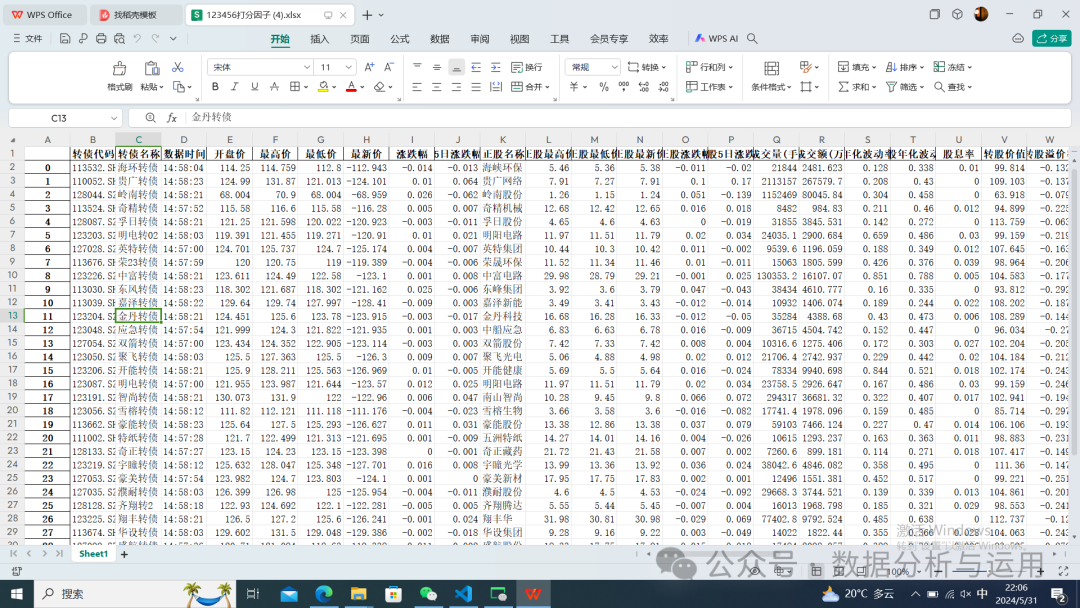Click the cloud sync icon near Share
1080x608 pixels.
[x=1018, y=39]
